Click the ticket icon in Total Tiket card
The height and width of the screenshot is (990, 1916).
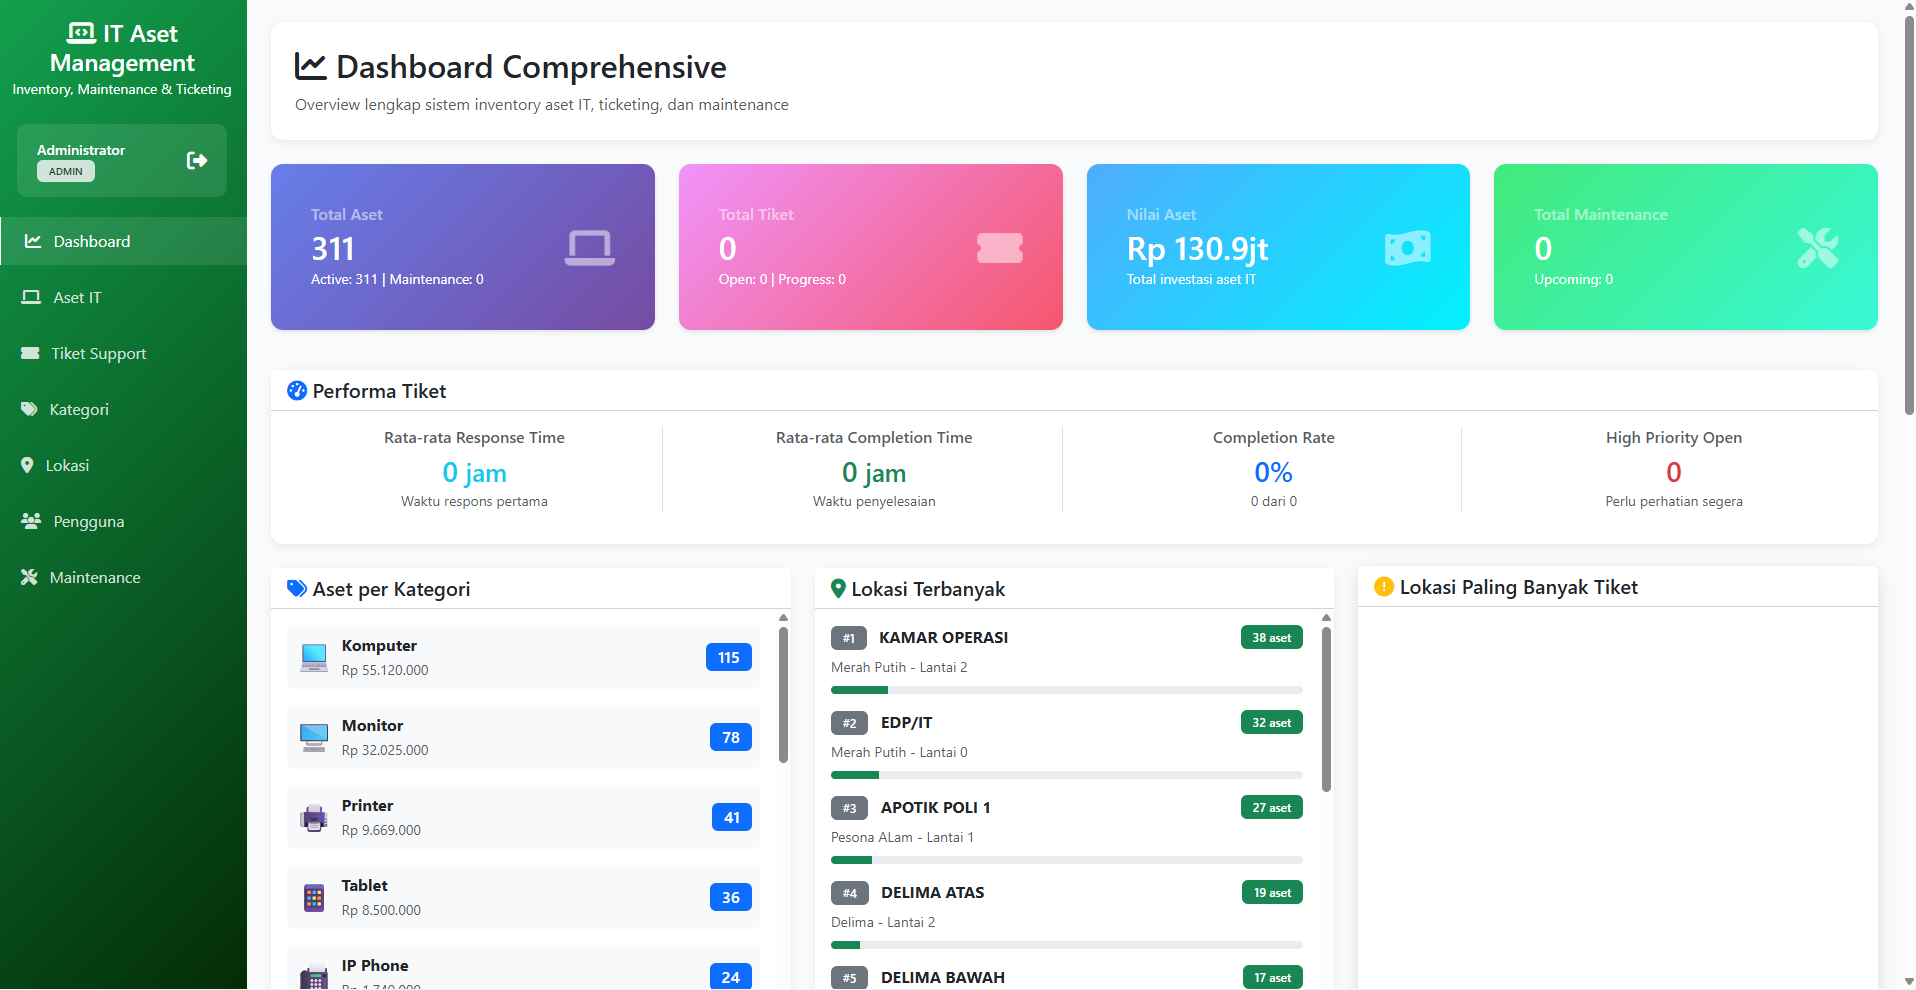[999, 248]
